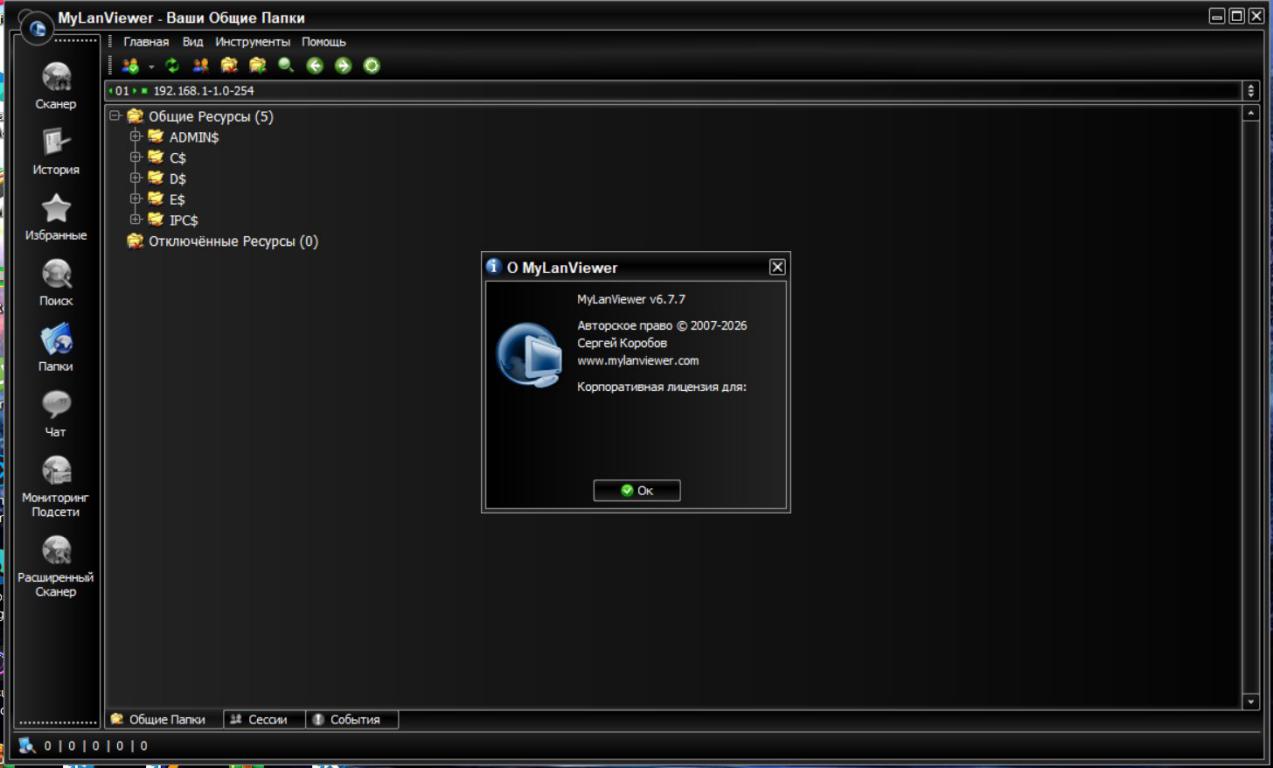This screenshot has height=768, width=1273.
Task: Collapse the Общие Ресурсы tree node
Action: click(115, 116)
